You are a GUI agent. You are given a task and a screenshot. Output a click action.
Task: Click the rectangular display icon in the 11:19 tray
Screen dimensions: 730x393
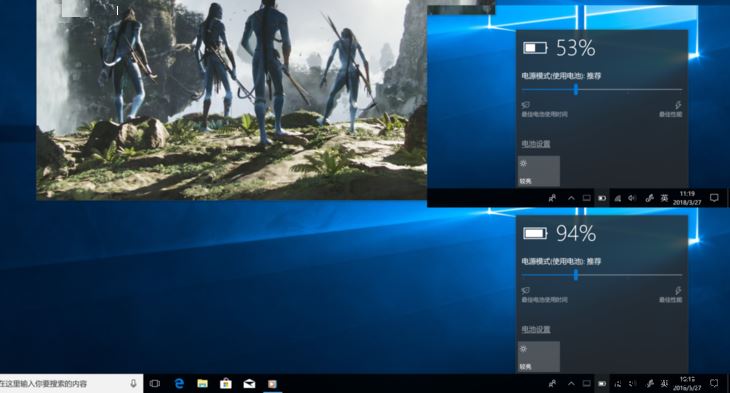(x=587, y=198)
